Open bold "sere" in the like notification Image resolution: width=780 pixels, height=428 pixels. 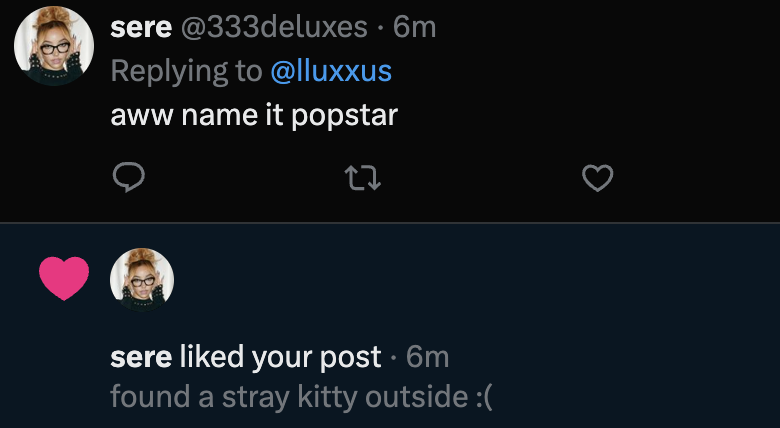tap(141, 357)
